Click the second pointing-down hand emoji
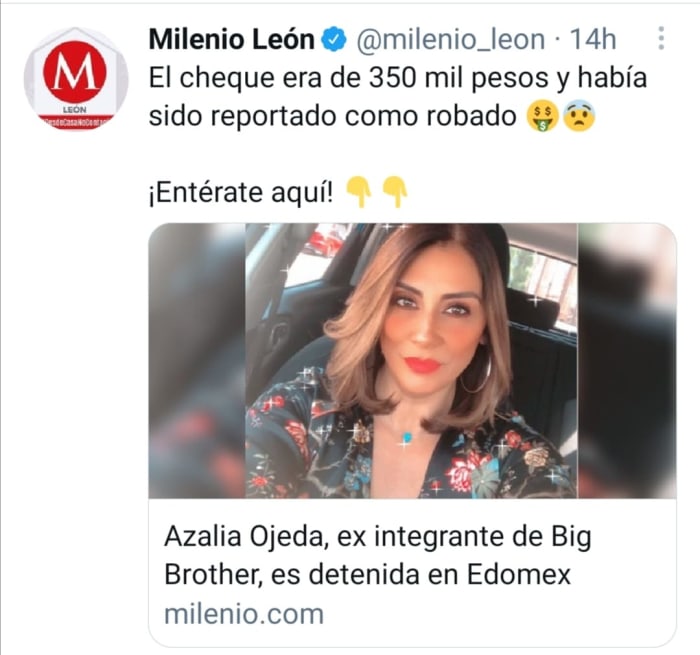This screenshot has width=700, height=655. point(395,192)
